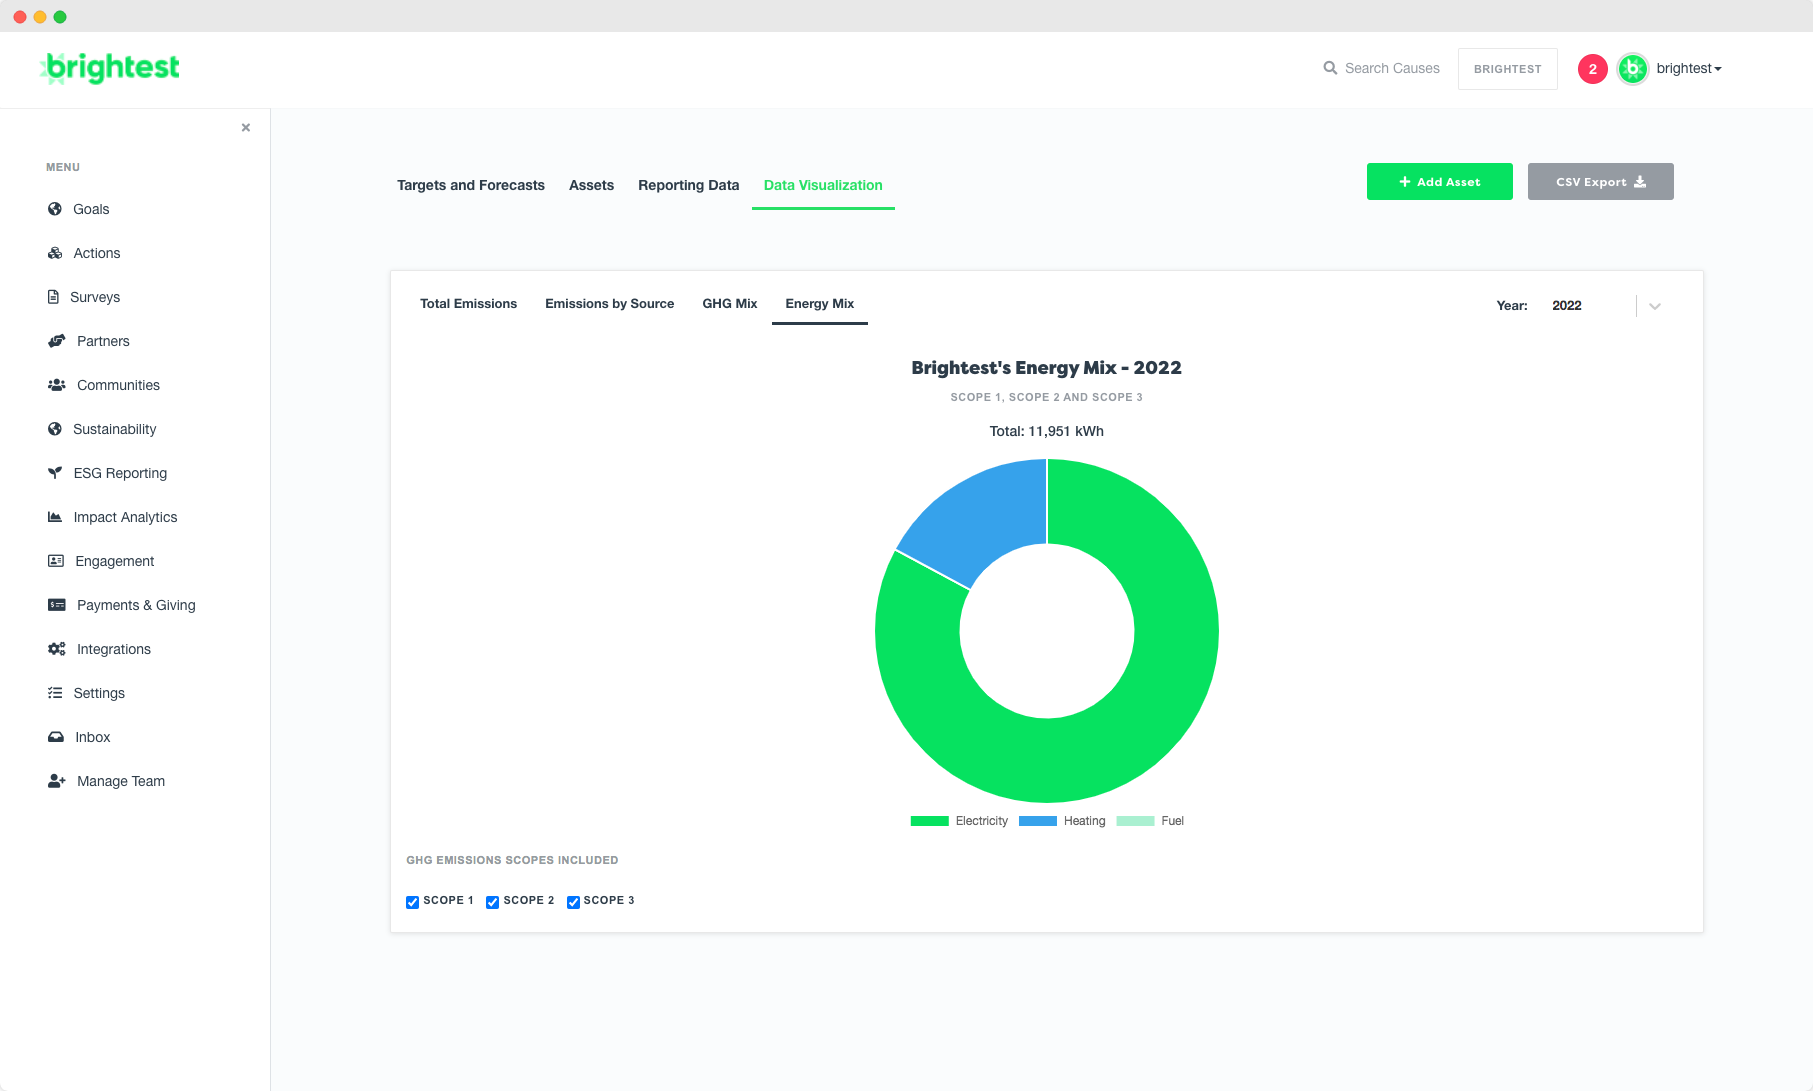
Task: Click the CSV Export button
Action: (1600, 182)
